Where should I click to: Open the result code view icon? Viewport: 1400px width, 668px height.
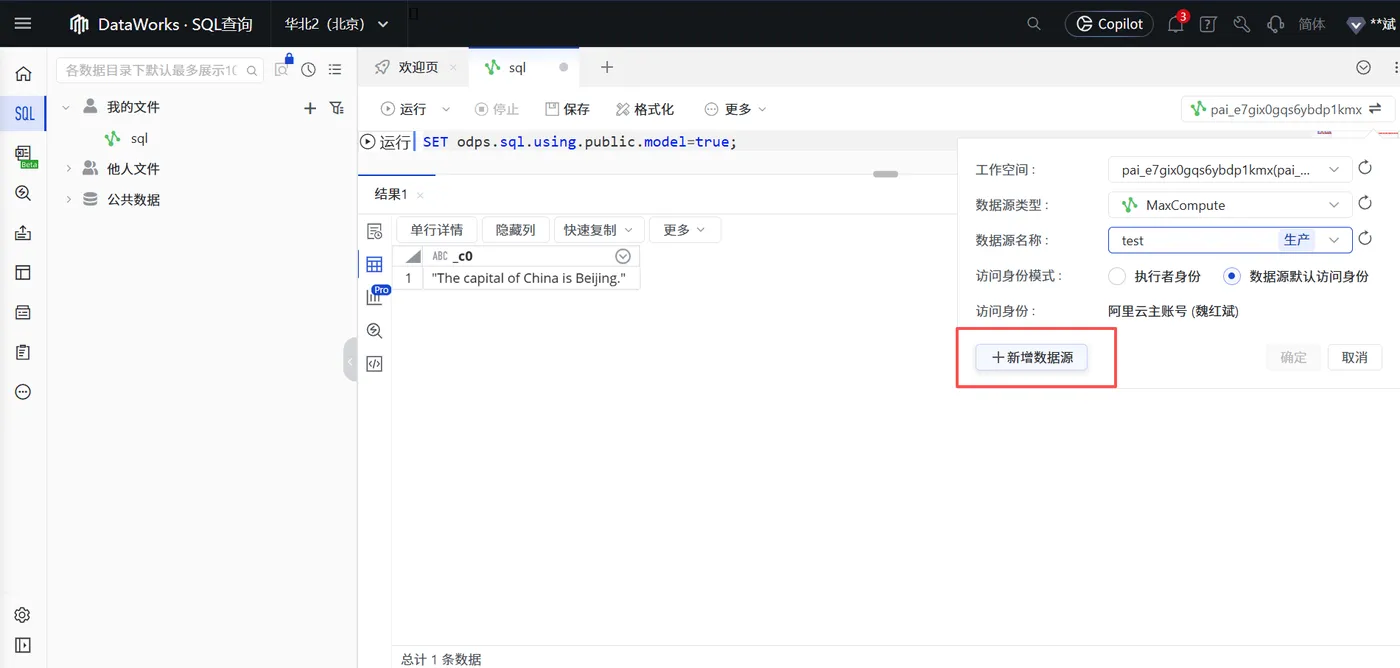(374, 363)
